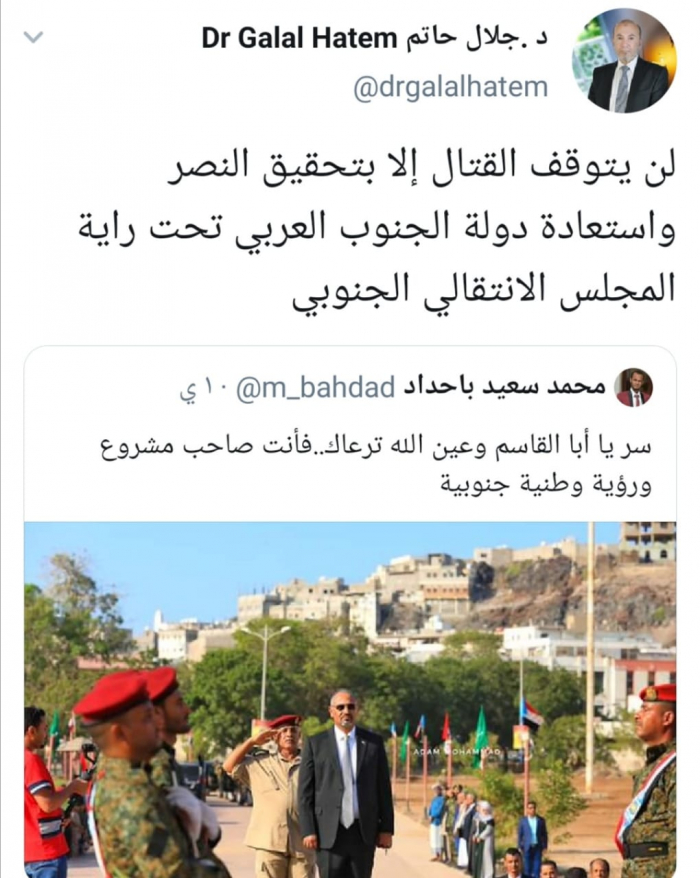Open quoted text starting سر يا أبا القاسم
Screen dimensions: 700x878
point(376,447)
